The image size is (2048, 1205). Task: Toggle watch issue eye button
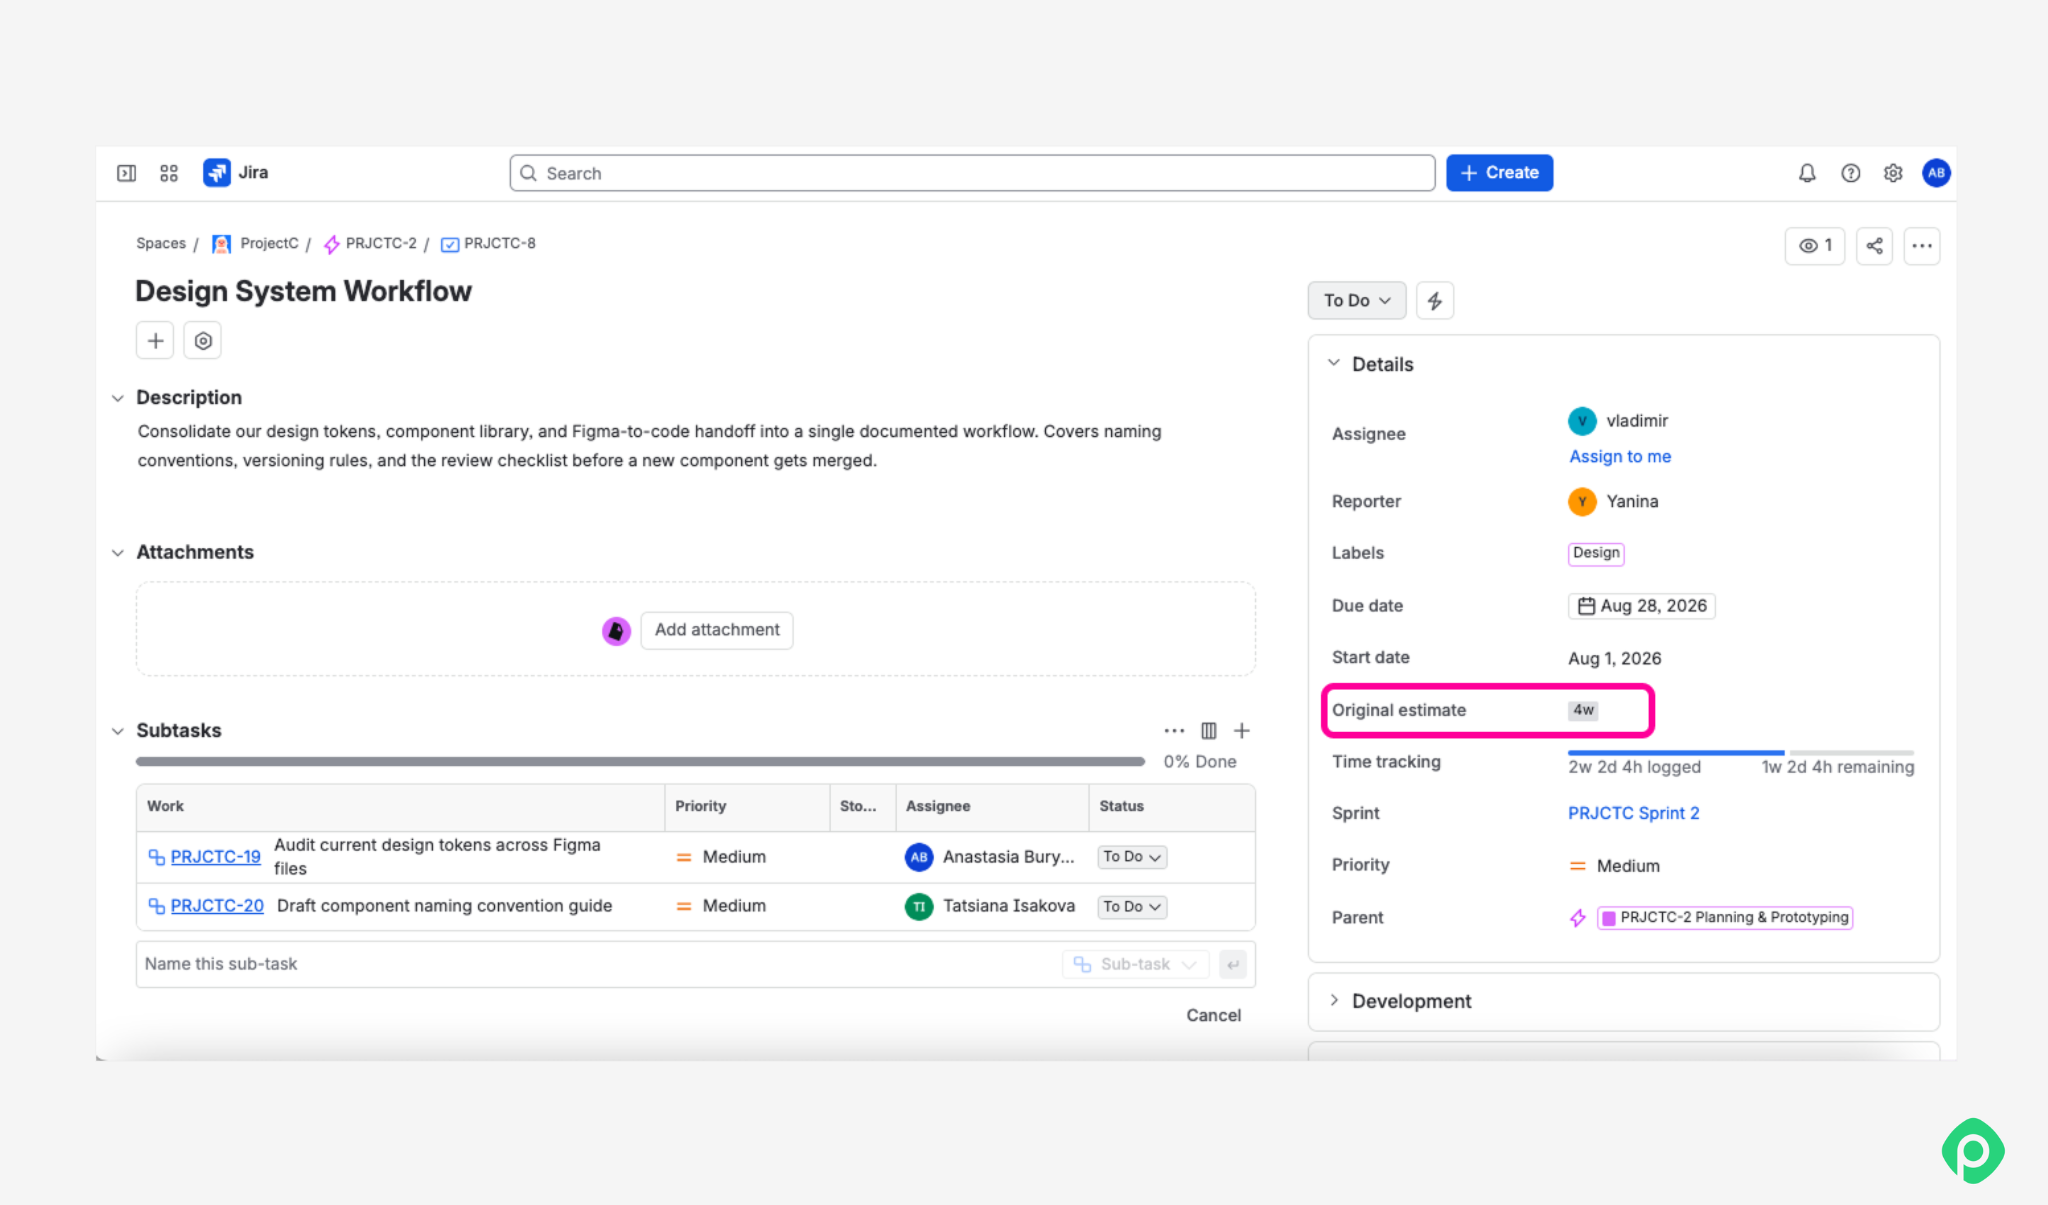coord(1815,246)
